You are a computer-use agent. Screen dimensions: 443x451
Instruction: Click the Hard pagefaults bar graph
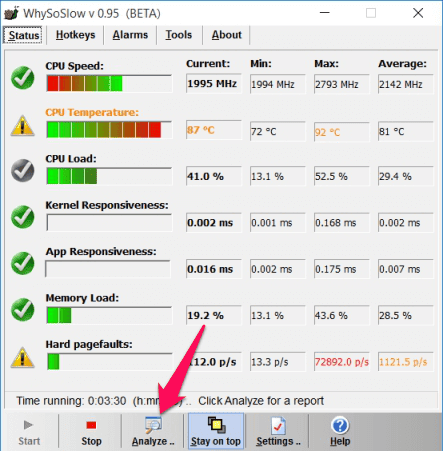tap(109, 362)
